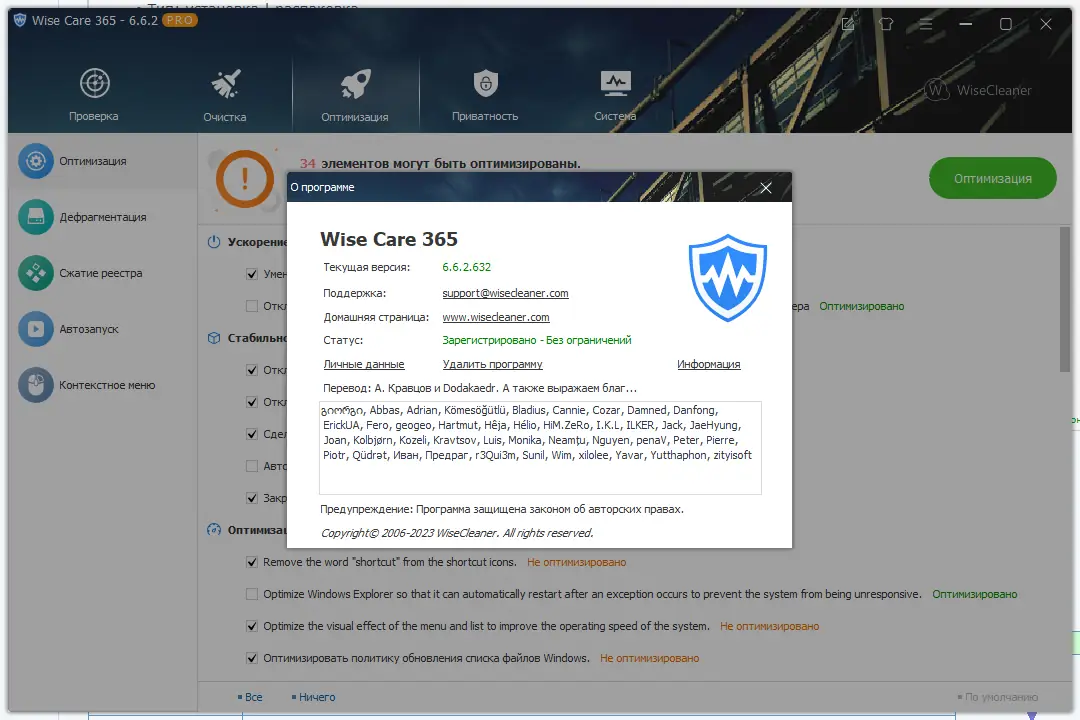Screen dimensions: 1080x720
Task: Click the Личные данные link
Action: 364,364
